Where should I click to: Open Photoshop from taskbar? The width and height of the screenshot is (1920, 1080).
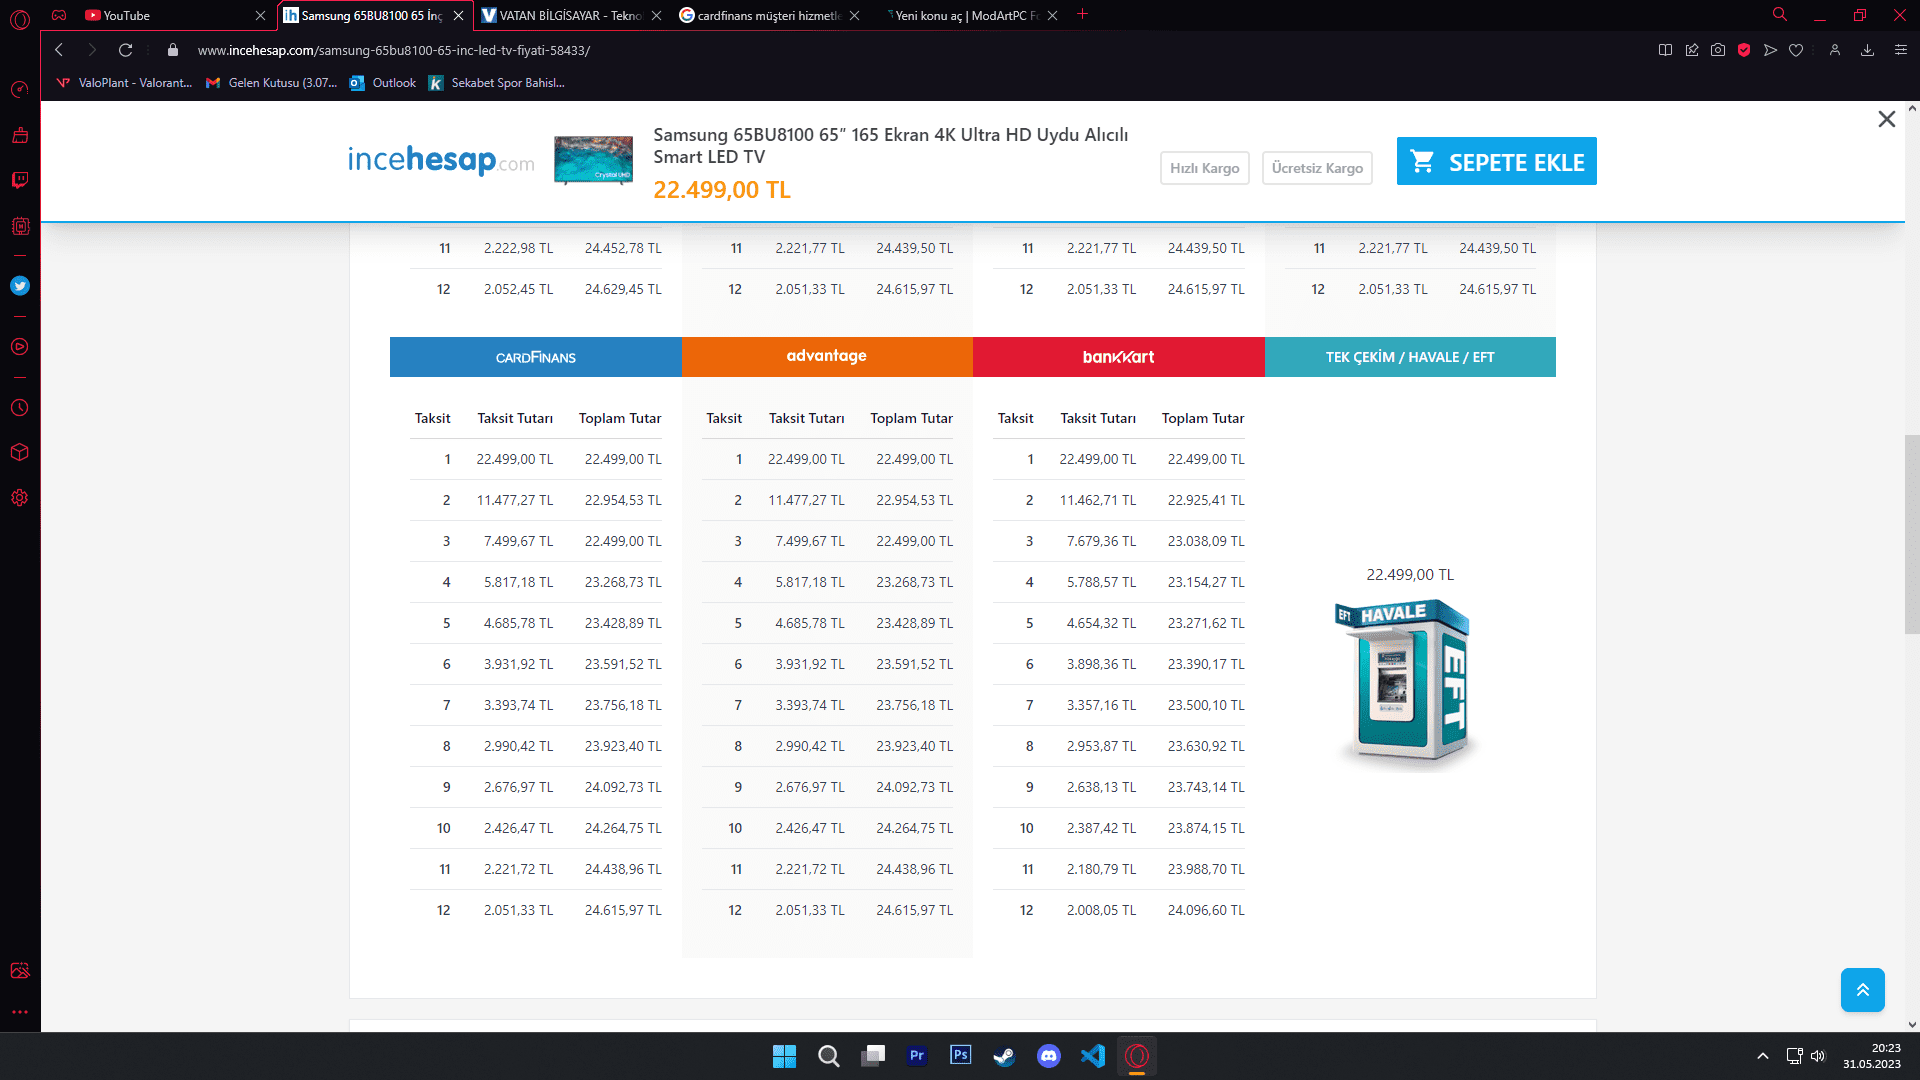(x=960, y=1056)
